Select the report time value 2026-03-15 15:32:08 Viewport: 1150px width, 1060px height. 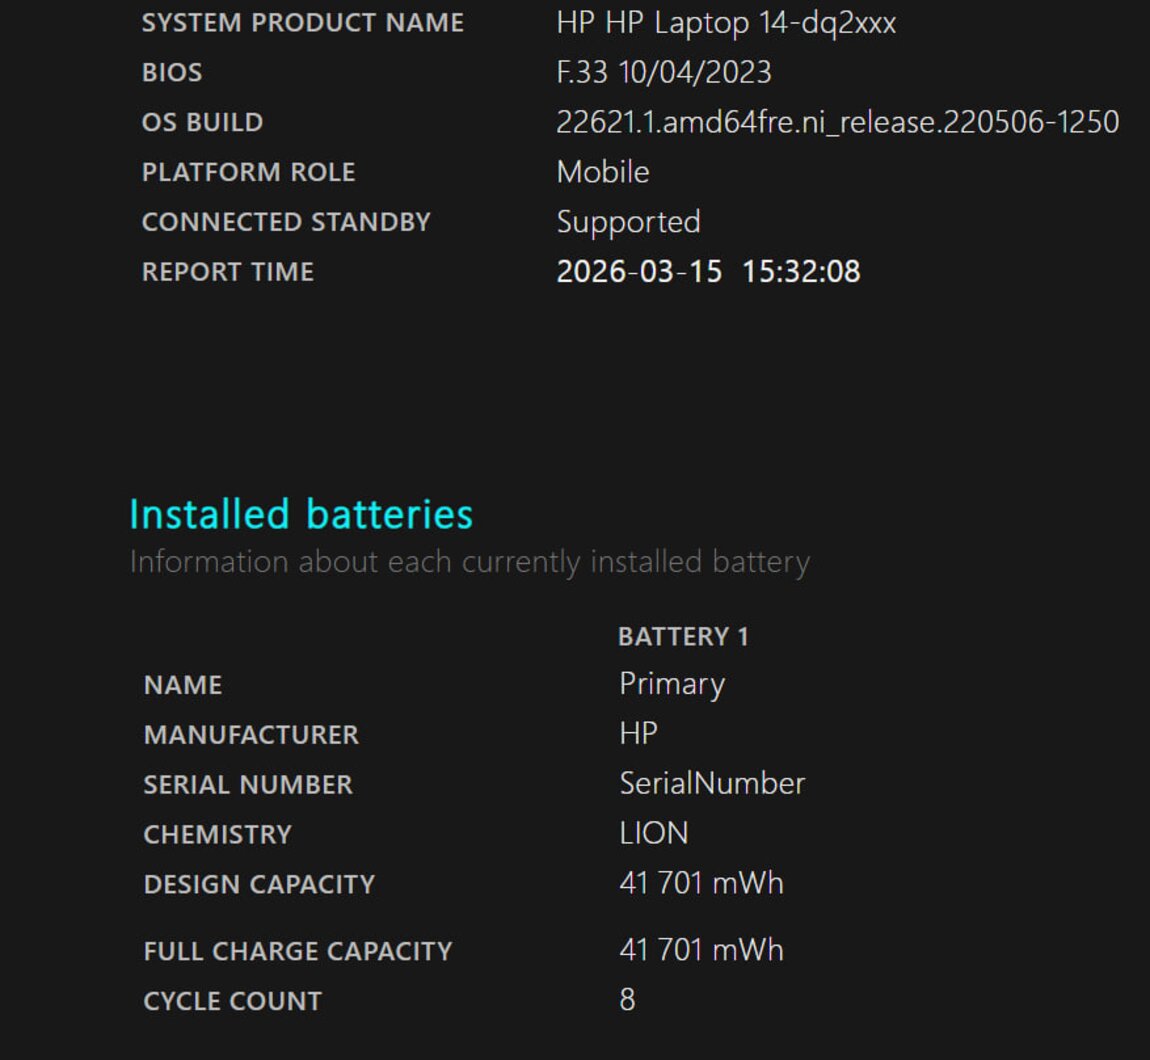708,272
